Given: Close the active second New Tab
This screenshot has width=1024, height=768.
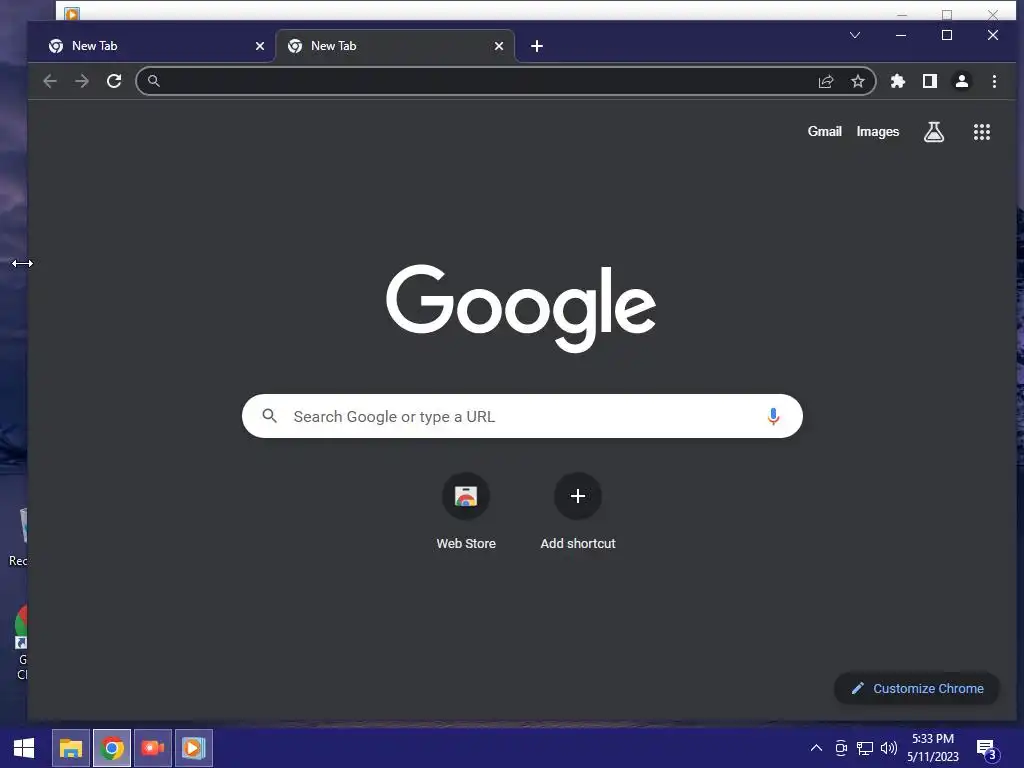Looking at the screenshot, I should [x=499, y=46].
